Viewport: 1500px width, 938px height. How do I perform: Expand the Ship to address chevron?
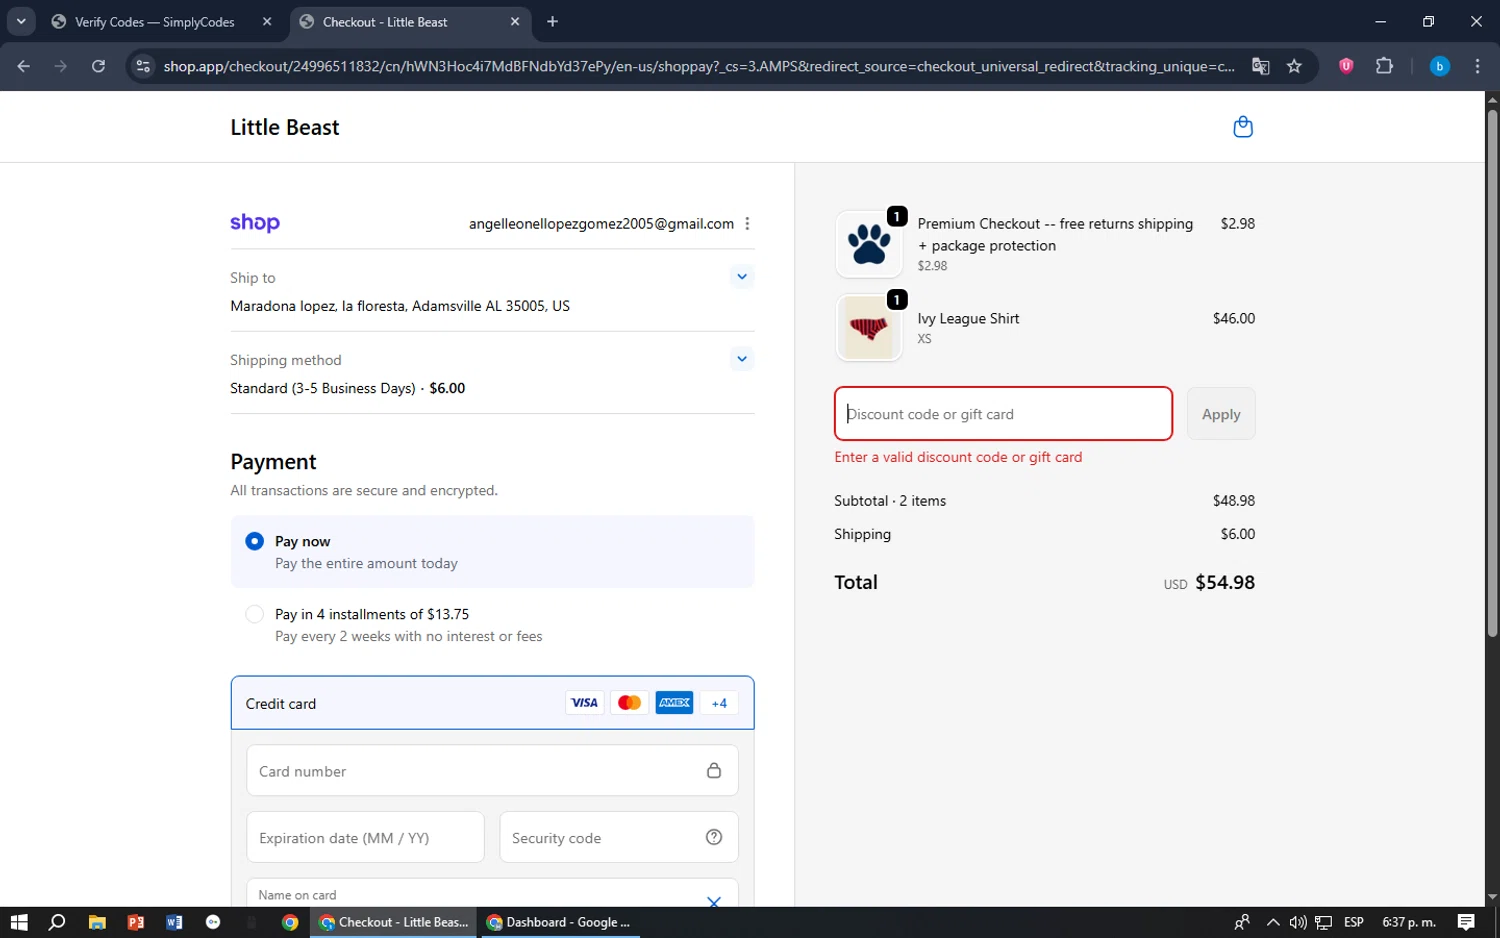coord(741,277)
